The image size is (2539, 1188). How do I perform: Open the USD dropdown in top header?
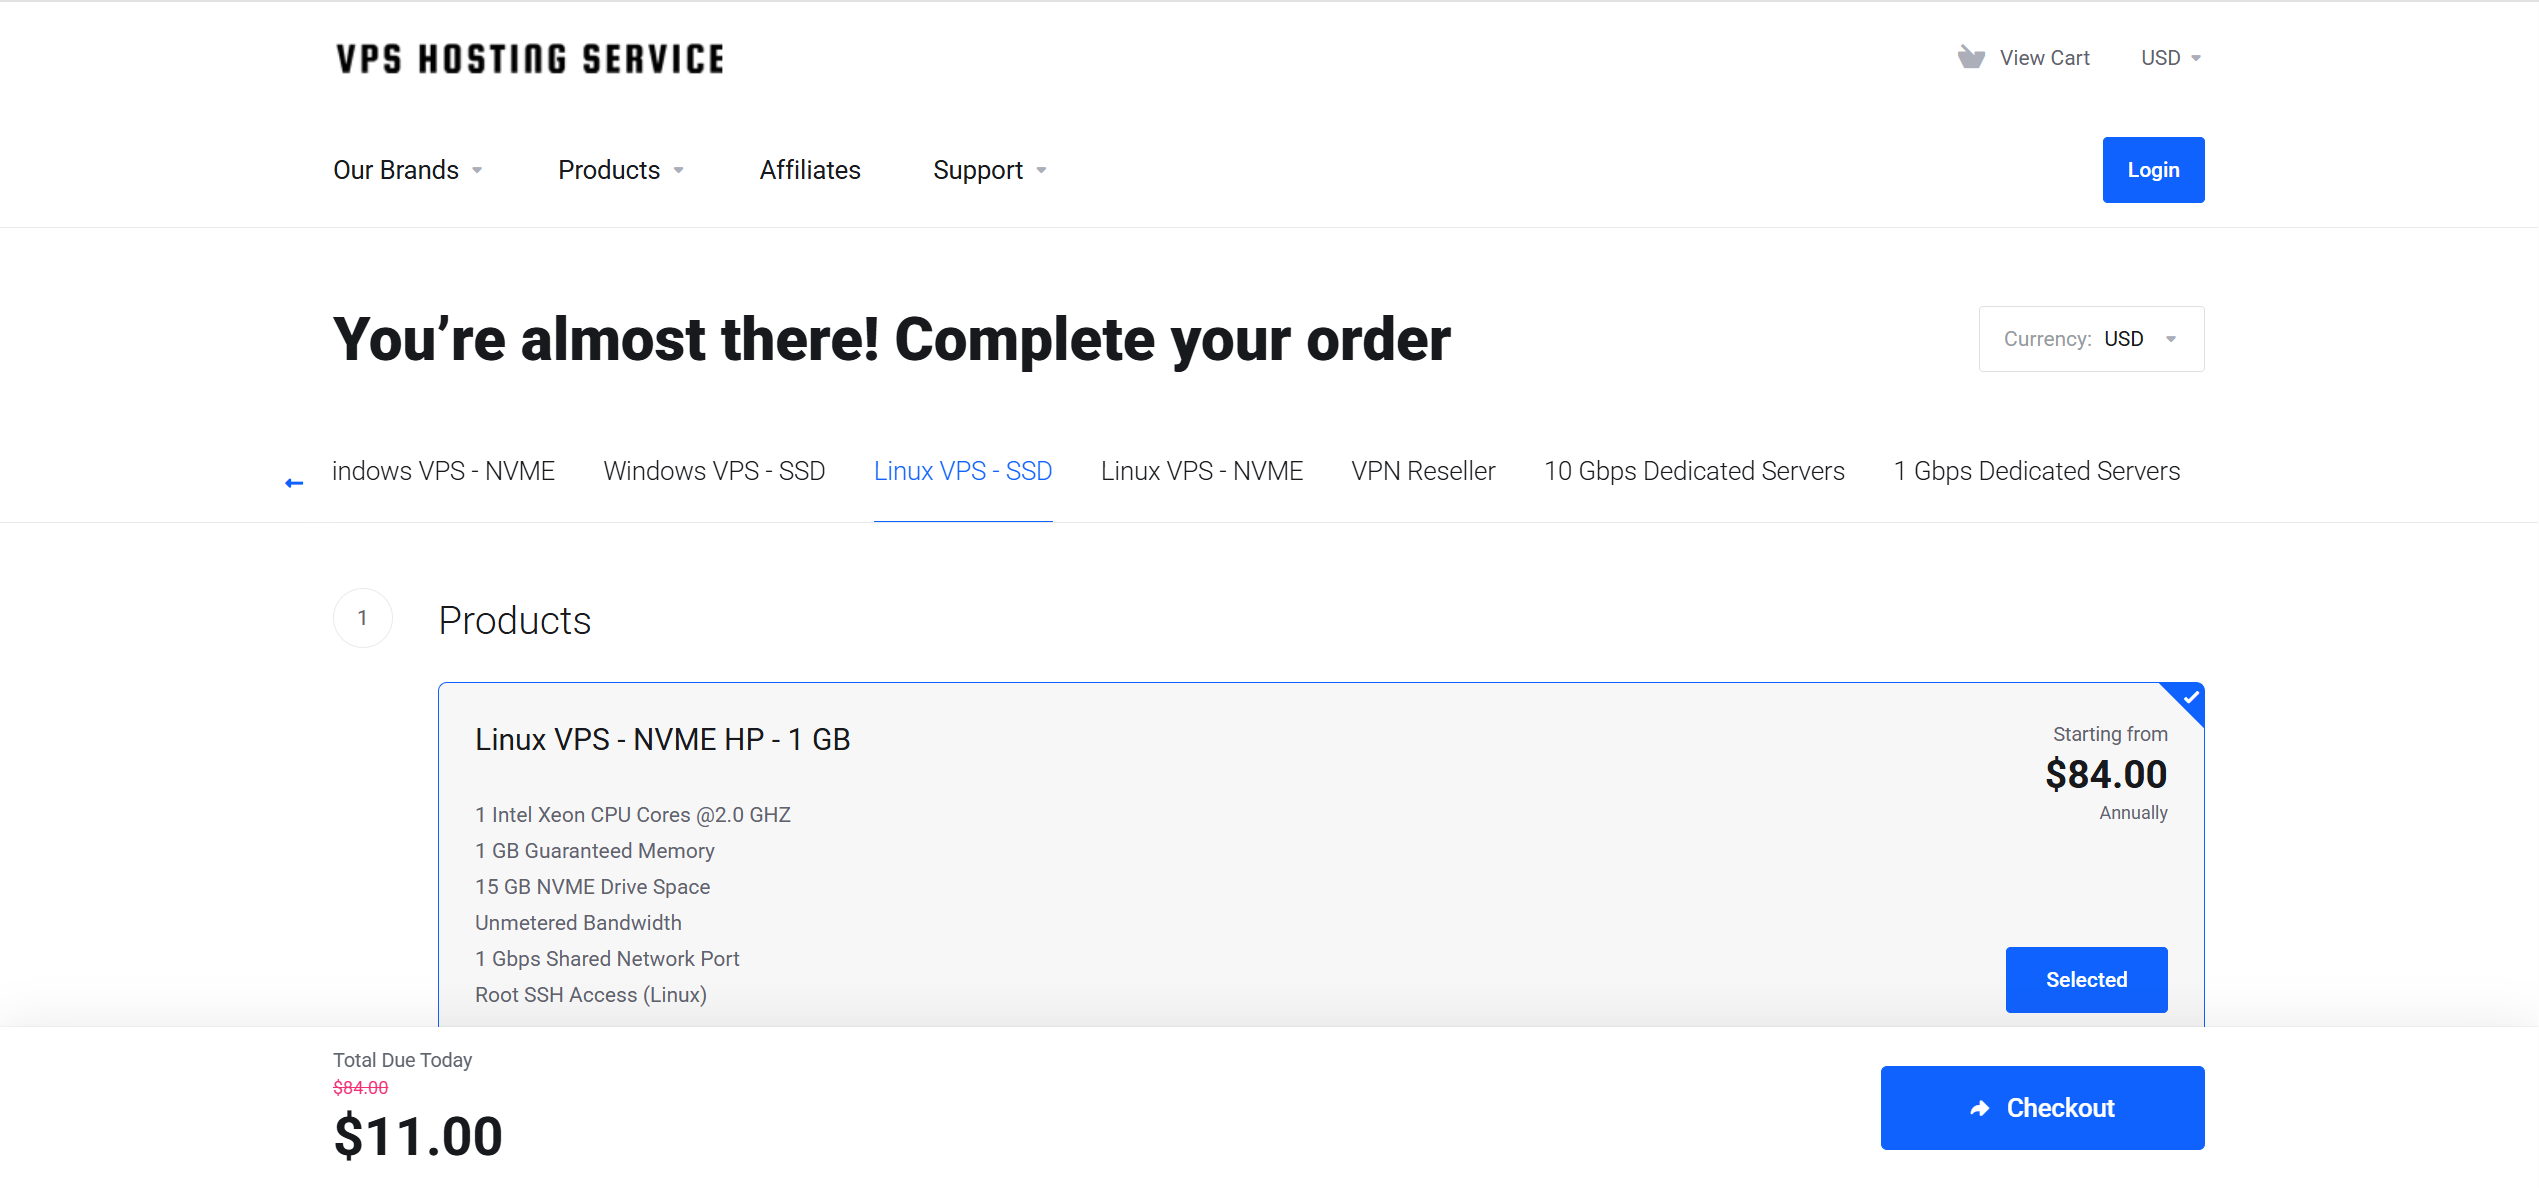pyautogui.click(x=2171, y=58)
